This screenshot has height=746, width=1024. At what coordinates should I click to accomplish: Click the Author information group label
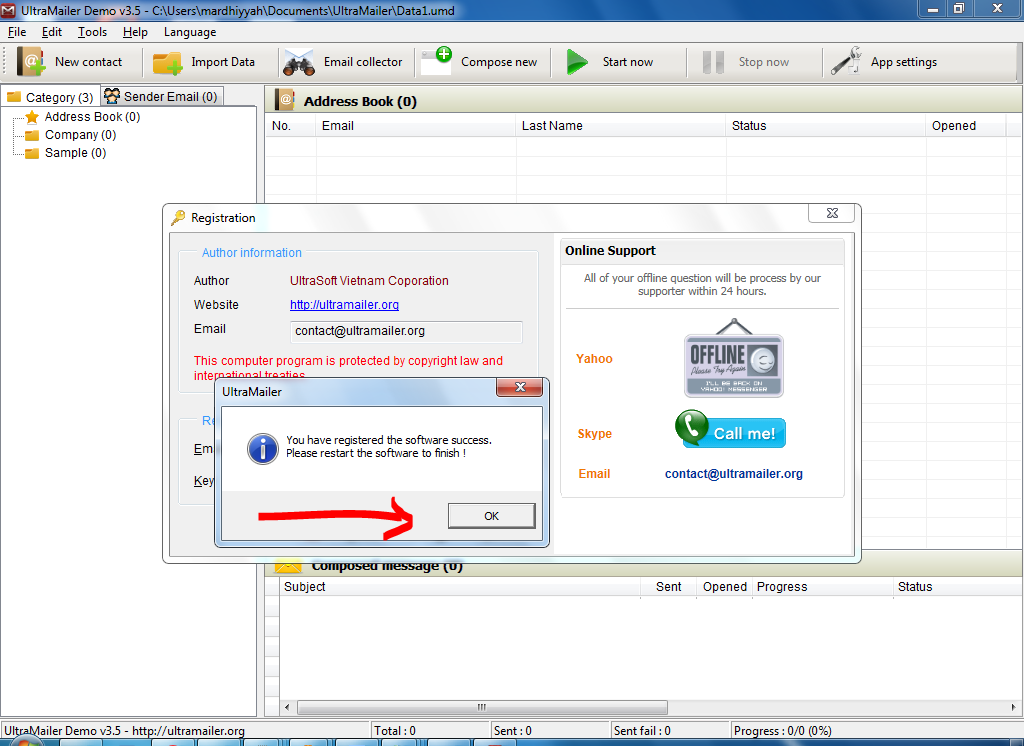click(x=251, y=253)
